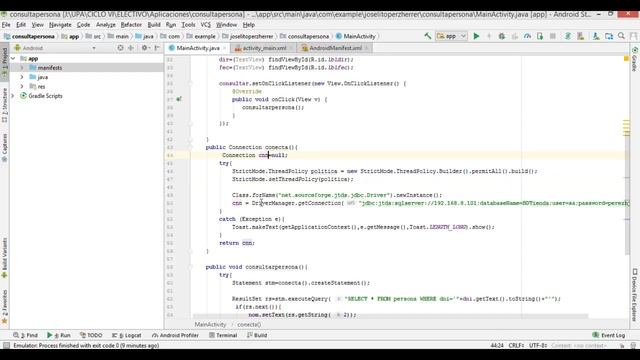The height and width of the screenshot is (360, 640).
Task: Expand the Gradle Scripts node arrow
Action: pos(13,96)
